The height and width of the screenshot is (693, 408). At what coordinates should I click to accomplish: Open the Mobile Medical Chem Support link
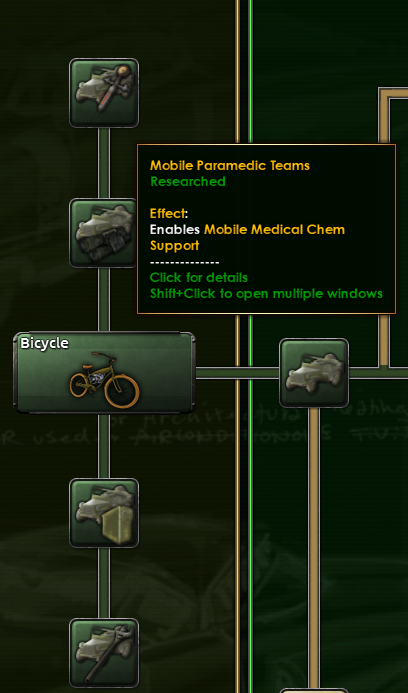[x=248, y=237]
